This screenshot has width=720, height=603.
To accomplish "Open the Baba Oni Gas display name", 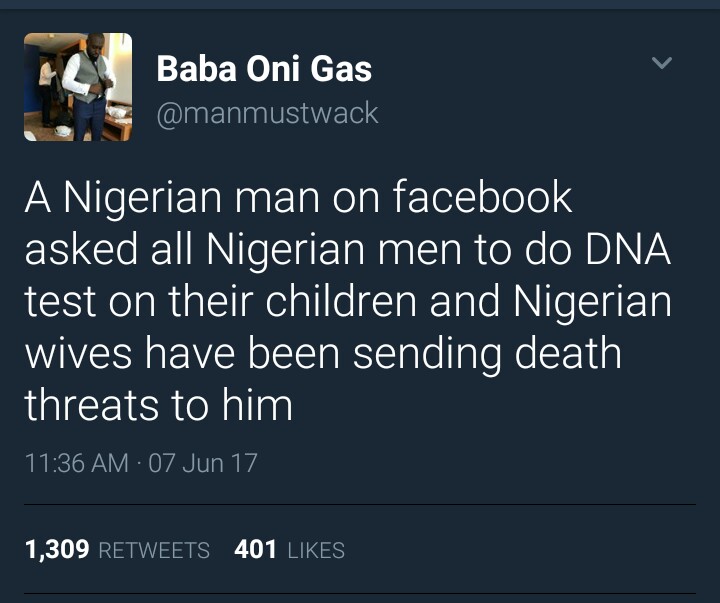I will [x=264, y=68].
